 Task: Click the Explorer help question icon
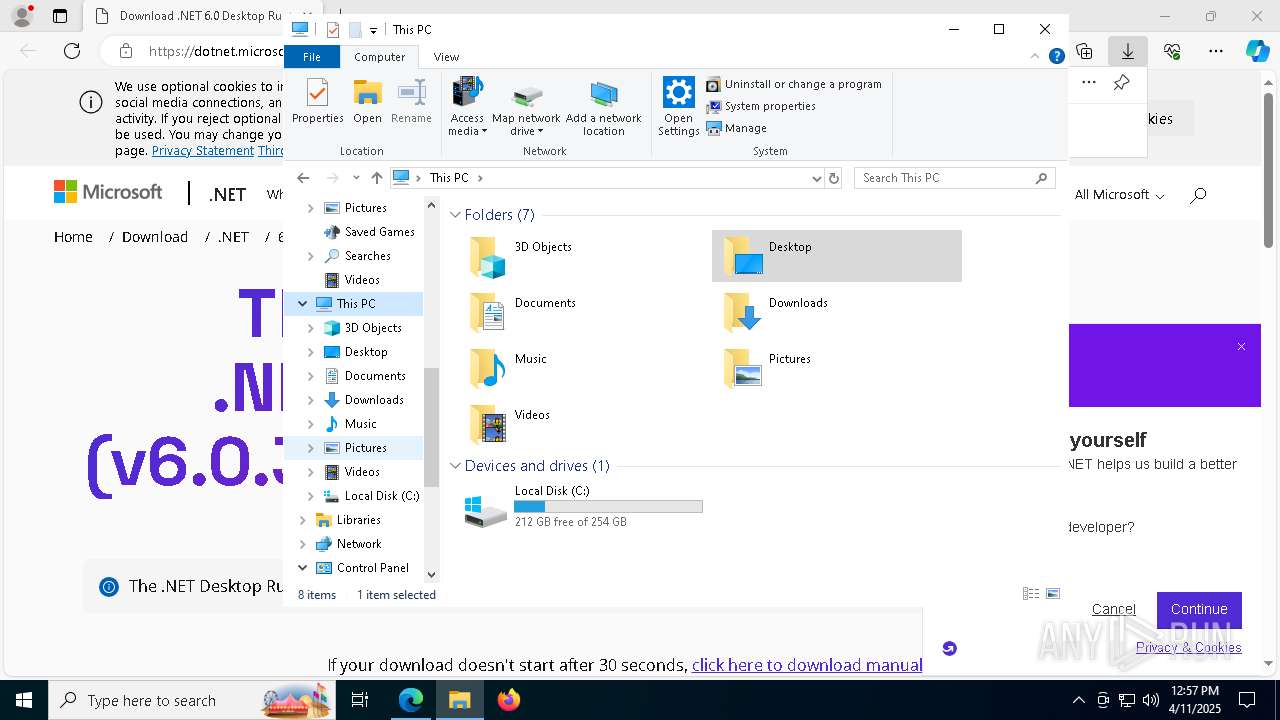point(1056,57)
